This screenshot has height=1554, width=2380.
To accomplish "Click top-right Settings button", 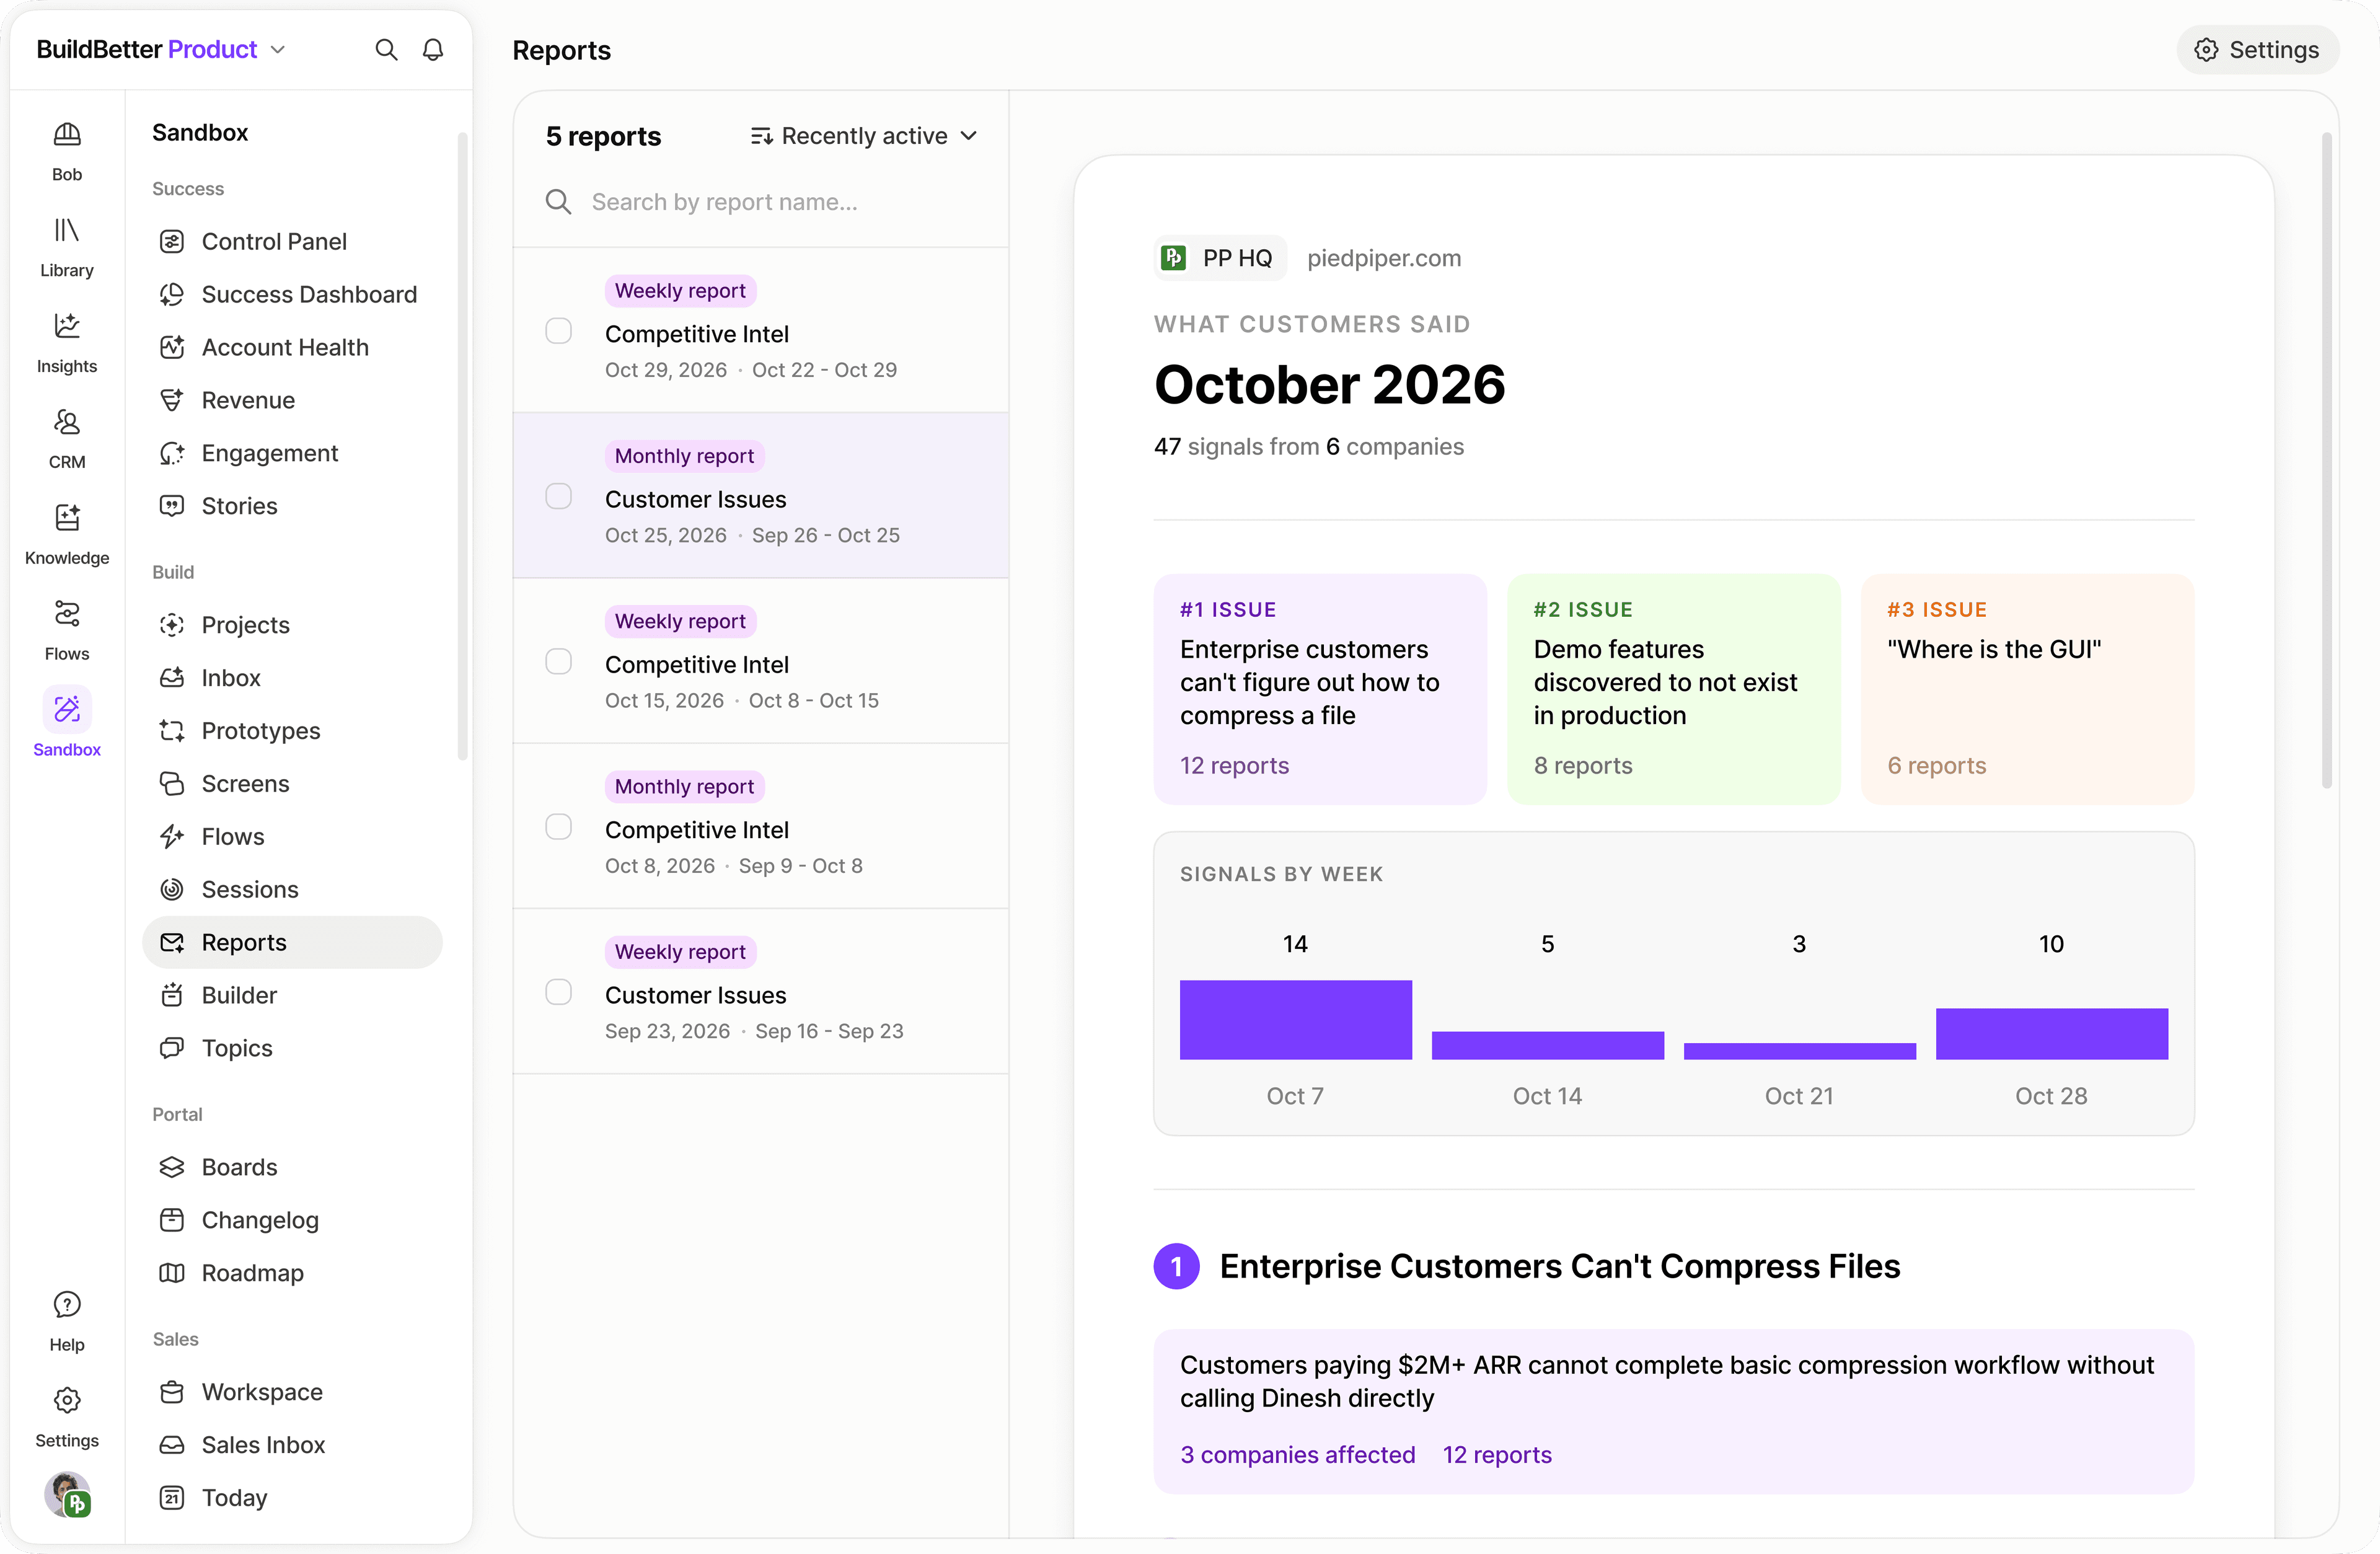I will pos(2257,50).
